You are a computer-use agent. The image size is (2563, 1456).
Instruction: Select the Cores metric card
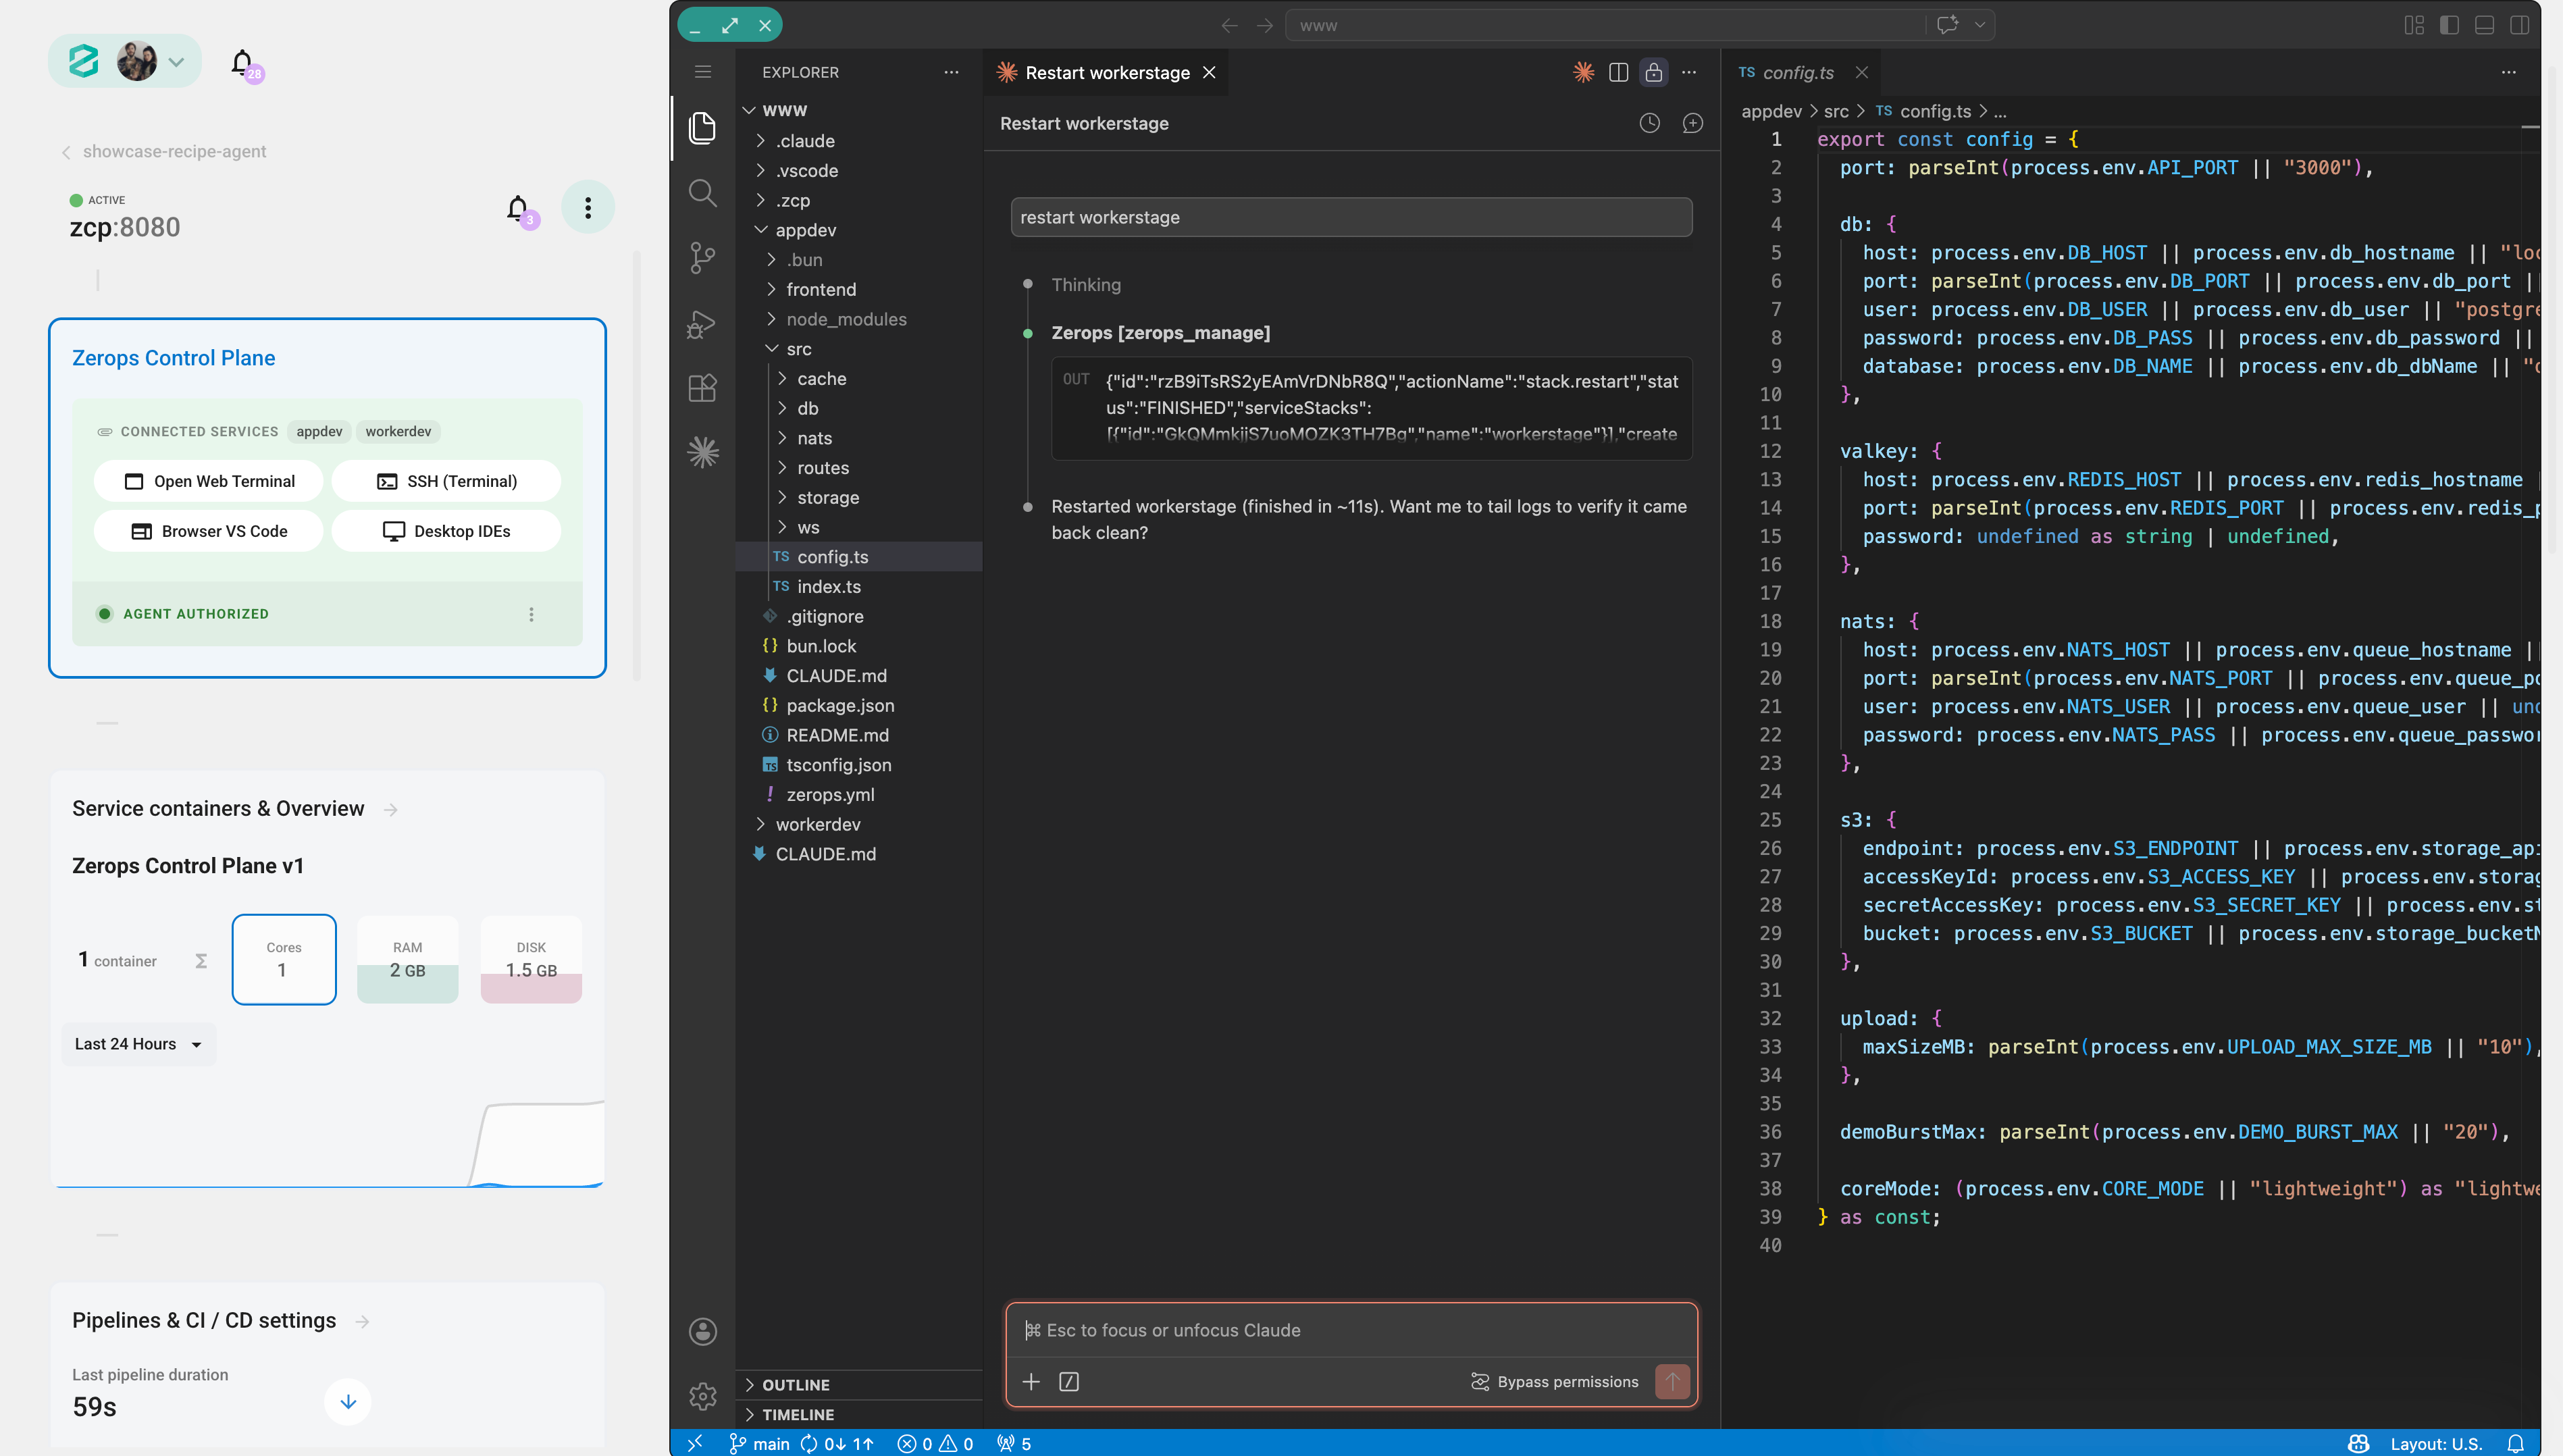[x=284, y=959]
